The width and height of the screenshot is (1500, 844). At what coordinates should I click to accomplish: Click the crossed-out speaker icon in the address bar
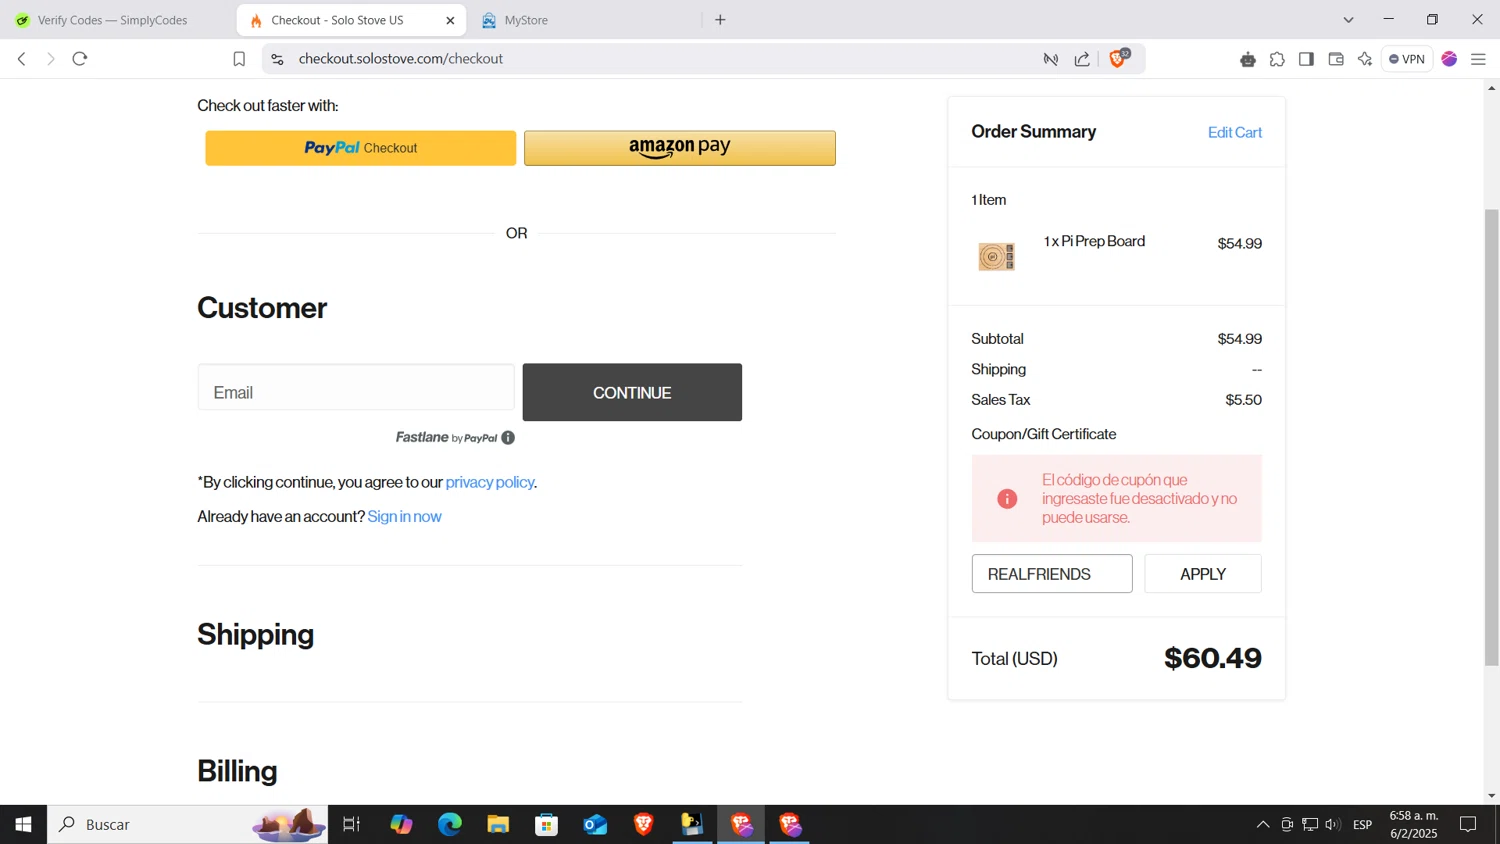pos(1051,59)
